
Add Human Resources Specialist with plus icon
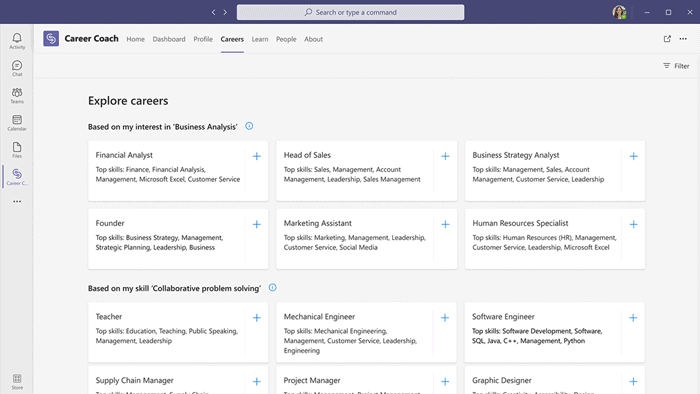633,224
